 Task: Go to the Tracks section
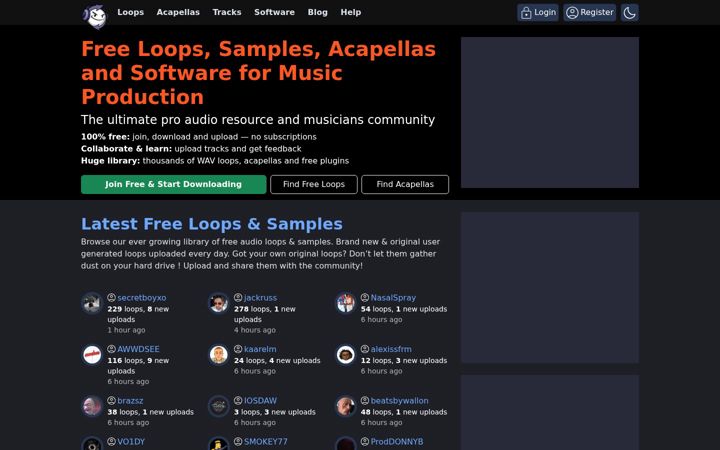[x=227, y=12]
